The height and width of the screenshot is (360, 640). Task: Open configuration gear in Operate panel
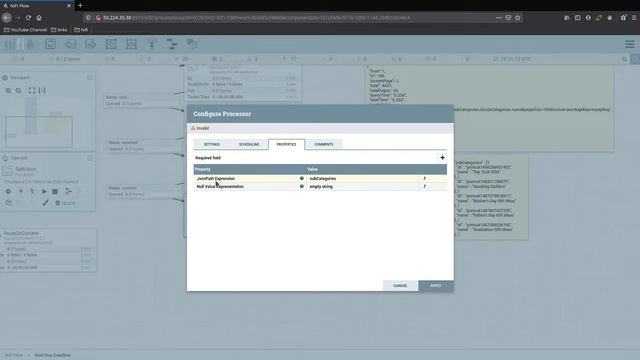click(8, 191)
